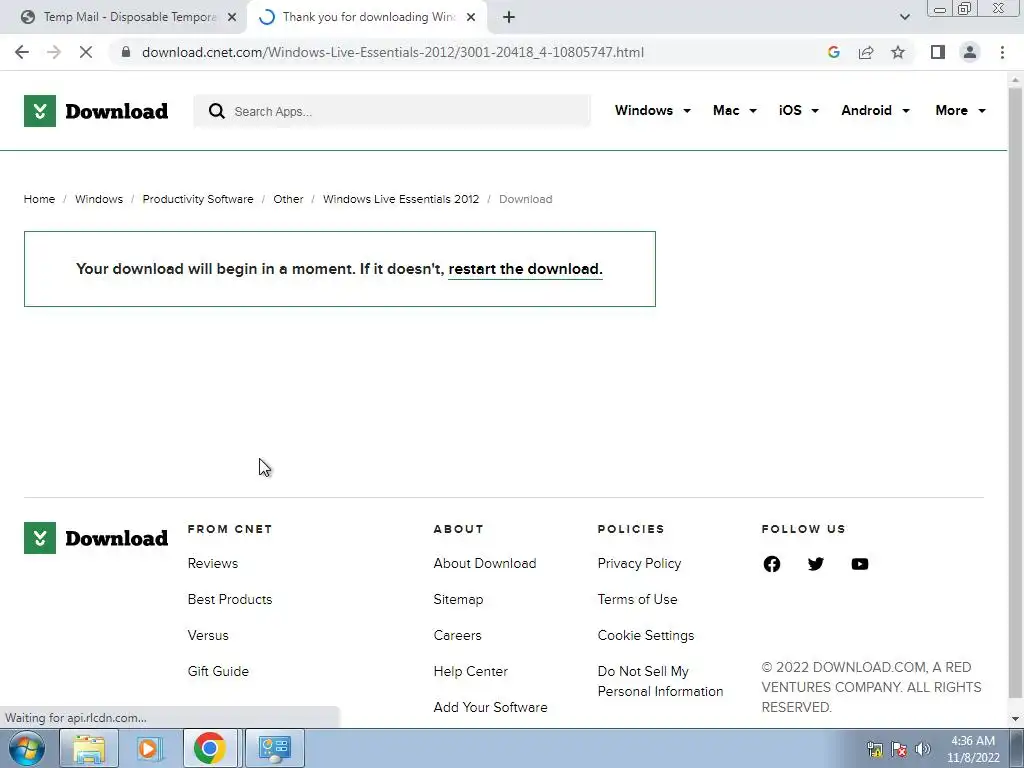
Task: Click the browser forward arrow
Action: click(54, 52)
